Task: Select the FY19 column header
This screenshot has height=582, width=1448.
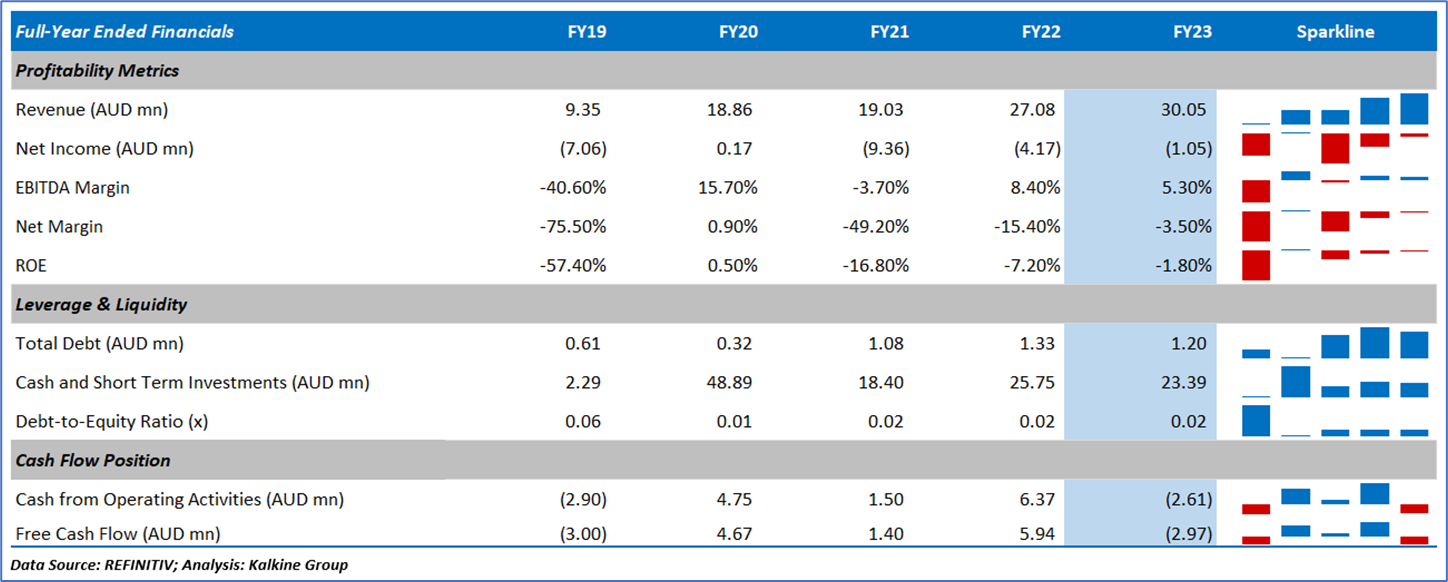Action: pyautogui.click(x=586, y=31)
